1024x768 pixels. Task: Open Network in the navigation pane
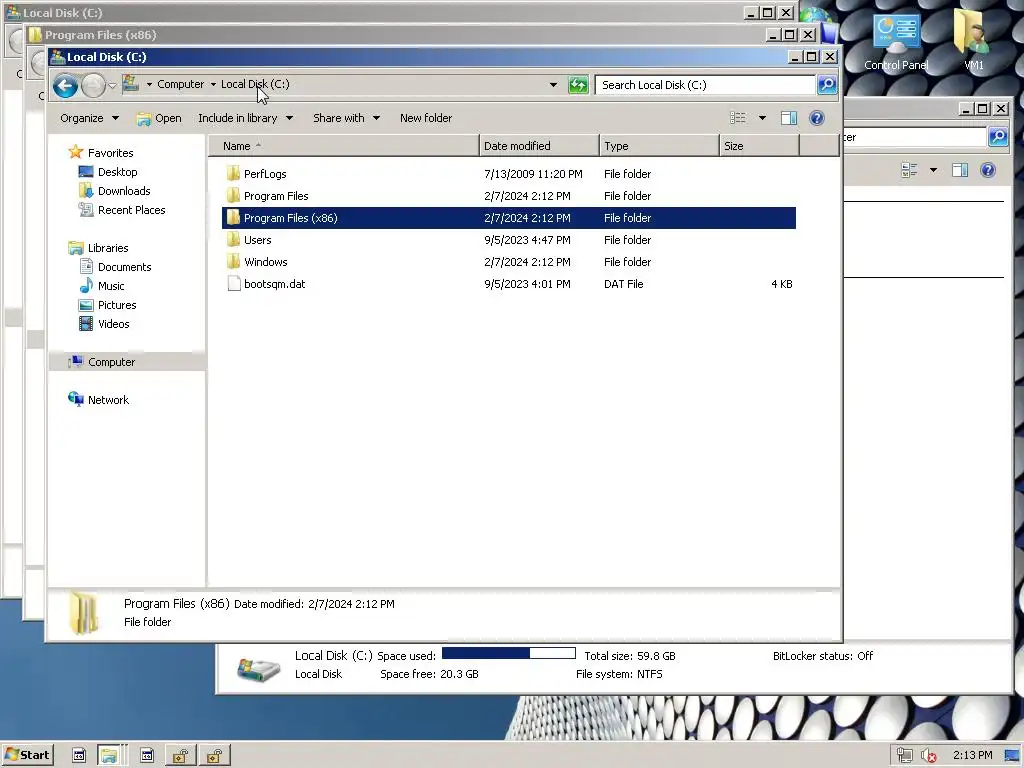tap(108, 400)
